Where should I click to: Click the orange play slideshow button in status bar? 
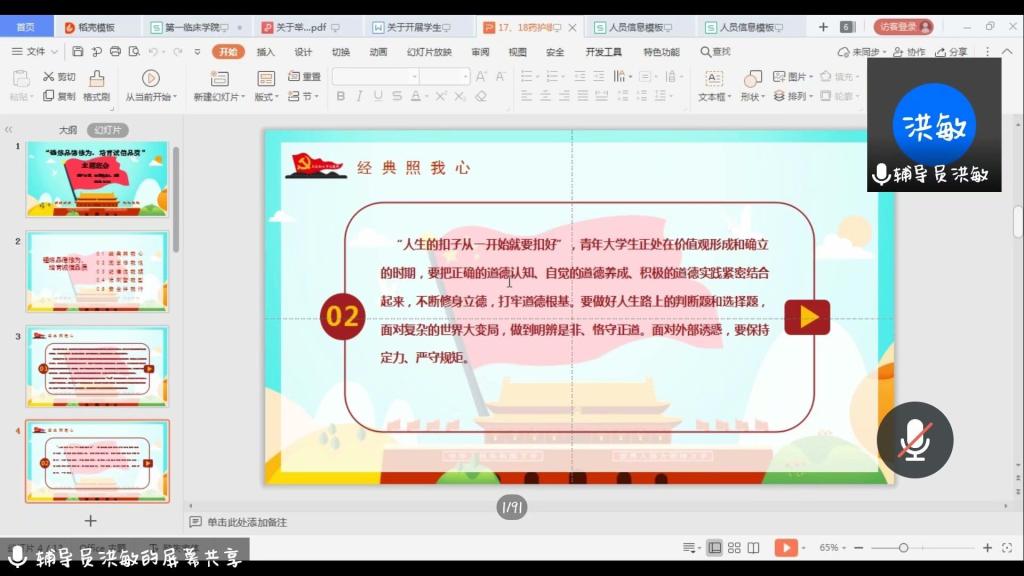(x=786, y=548)
